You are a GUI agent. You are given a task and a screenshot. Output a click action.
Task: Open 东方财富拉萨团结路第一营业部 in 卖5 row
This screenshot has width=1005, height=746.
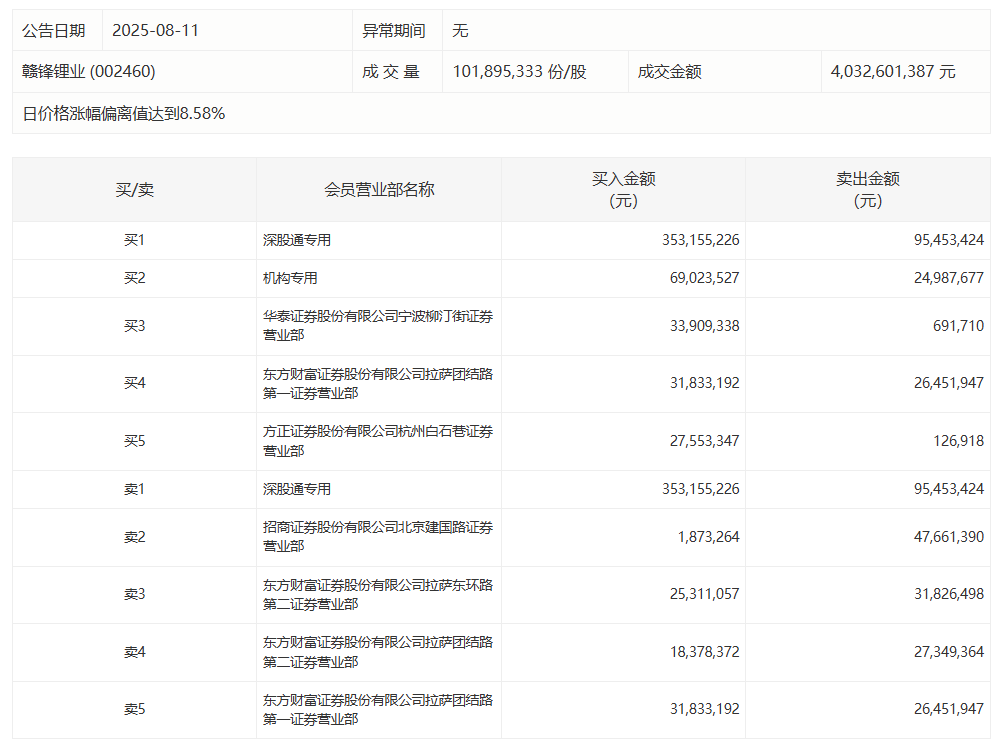coord(377,709)
